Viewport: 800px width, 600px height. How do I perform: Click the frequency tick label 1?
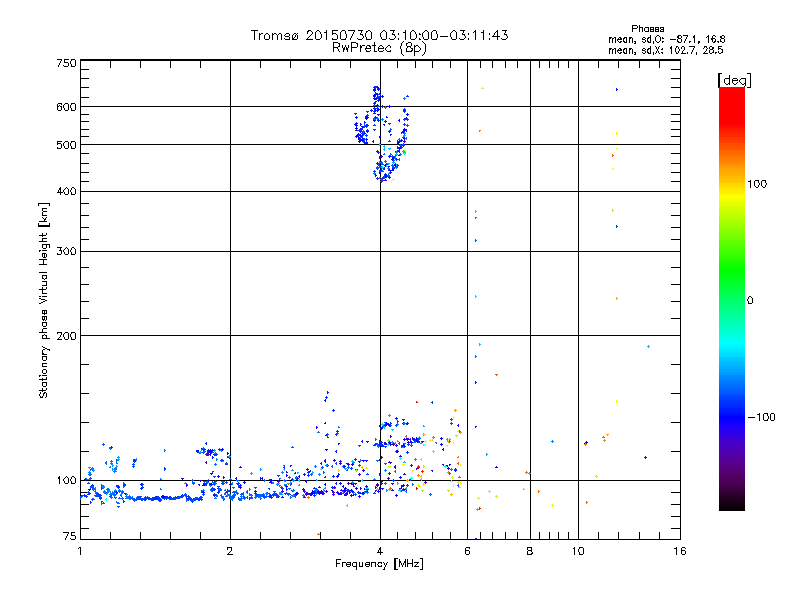pos(80,551)
